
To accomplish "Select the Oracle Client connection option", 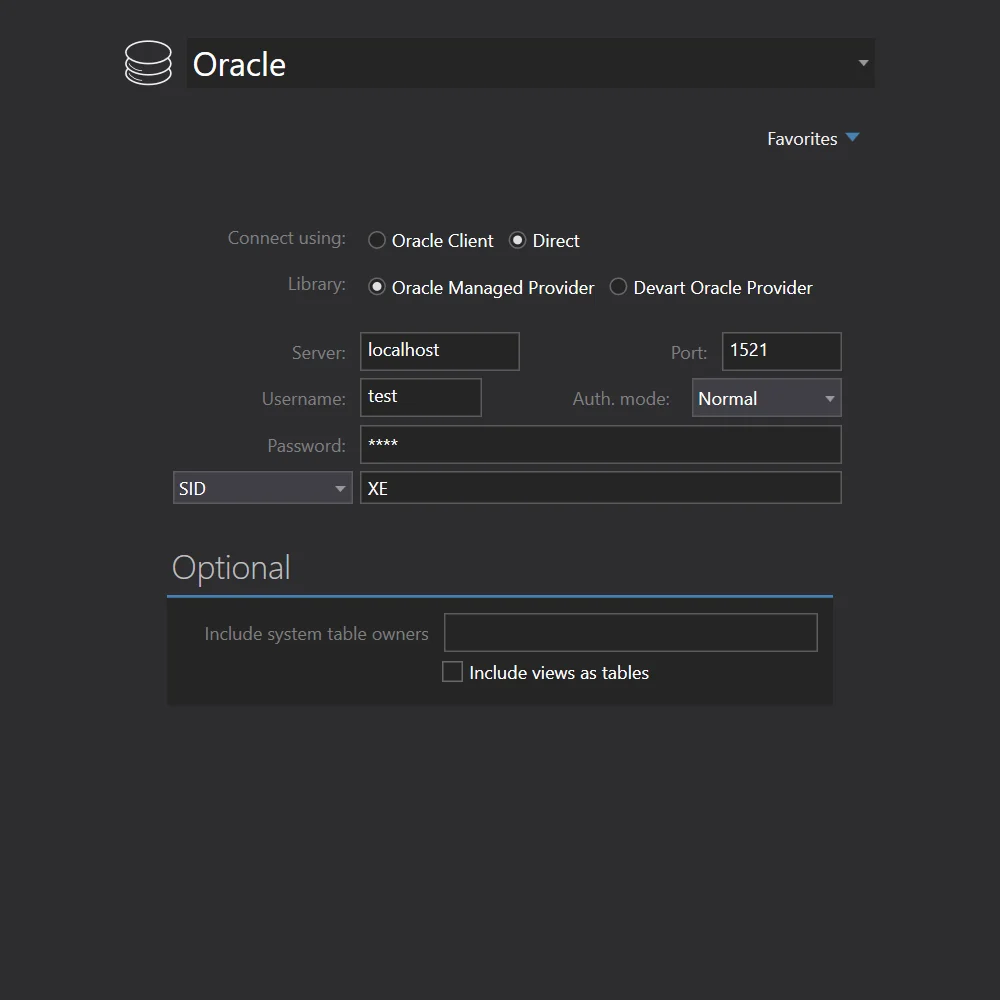I will coord(377,240).
